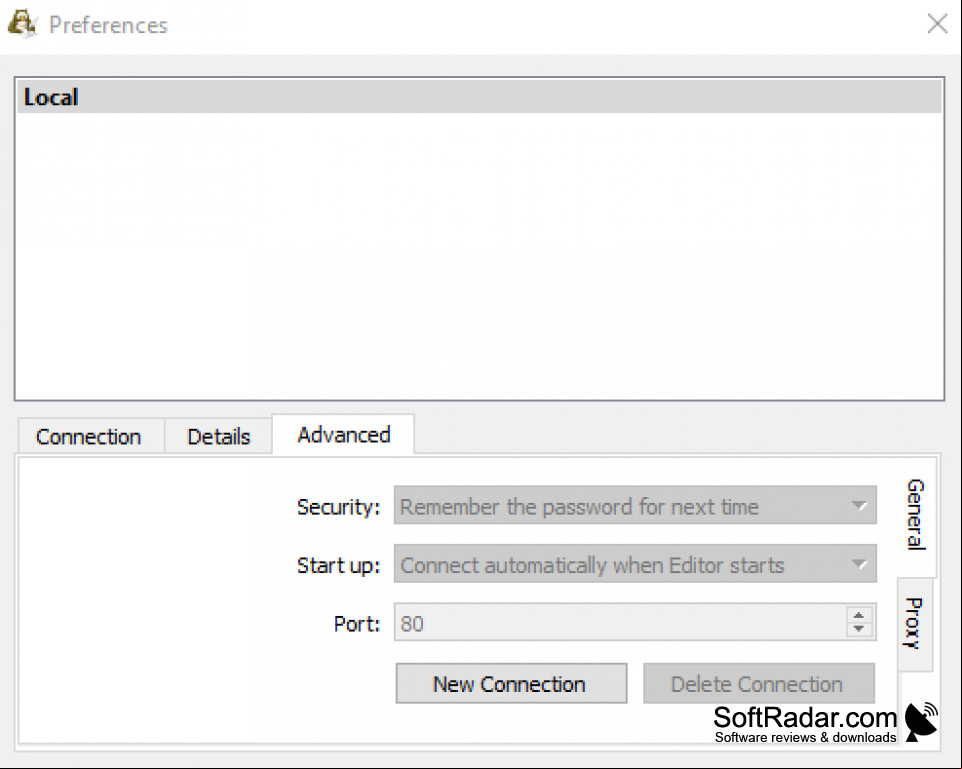Image resolution: width=962 pixels, height=769 pixels.
Task: Click the SoftRadar.com watermark text
Action: pyautogui.click(x=805, y=717)
